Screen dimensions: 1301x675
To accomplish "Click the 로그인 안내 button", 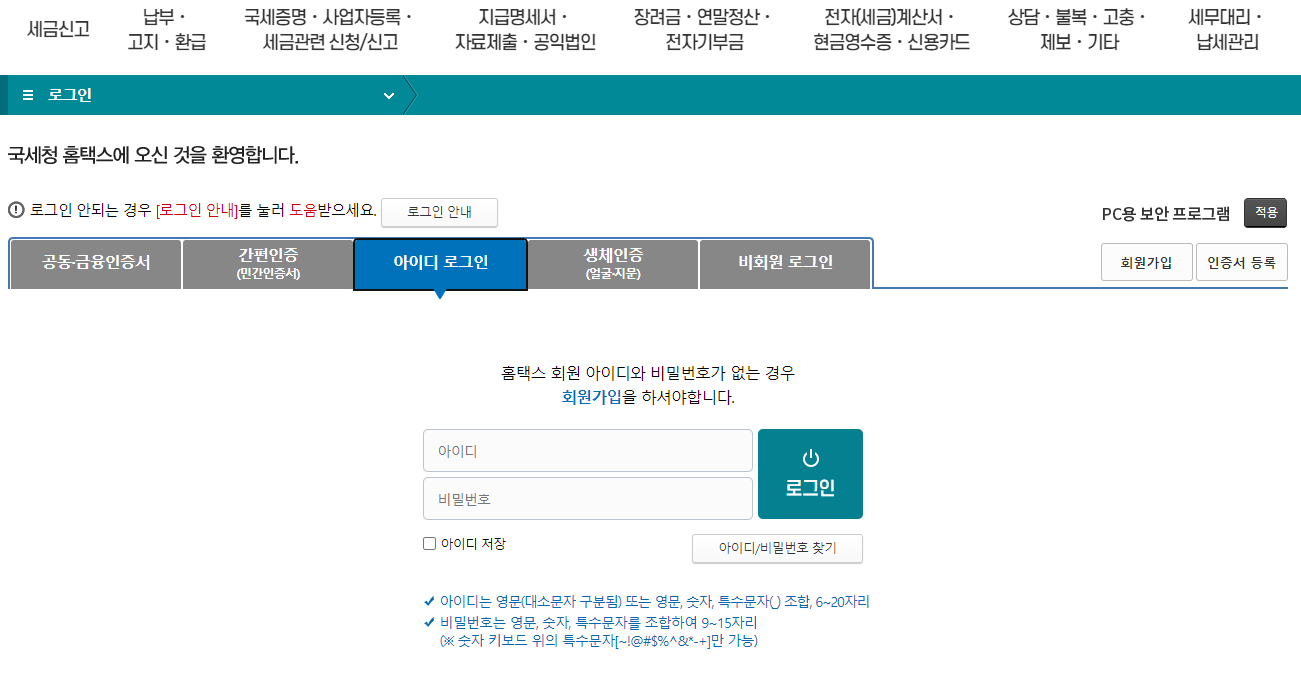I will tap(439, 212).
